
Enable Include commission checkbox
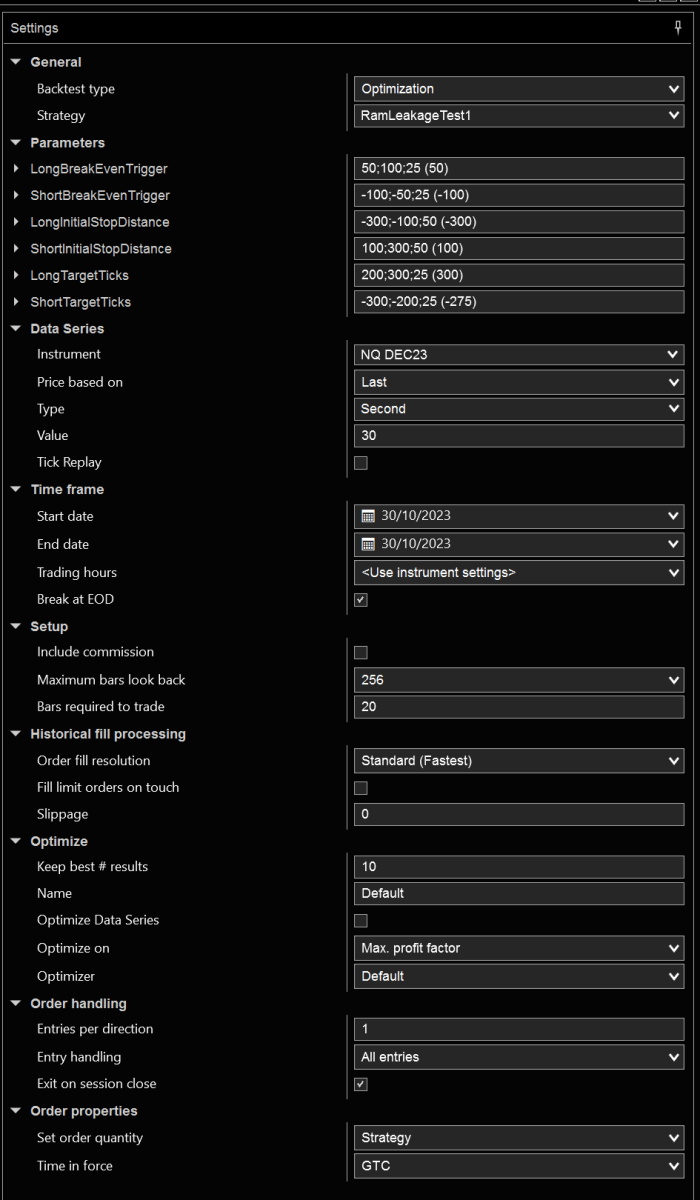tap(361, 652)
